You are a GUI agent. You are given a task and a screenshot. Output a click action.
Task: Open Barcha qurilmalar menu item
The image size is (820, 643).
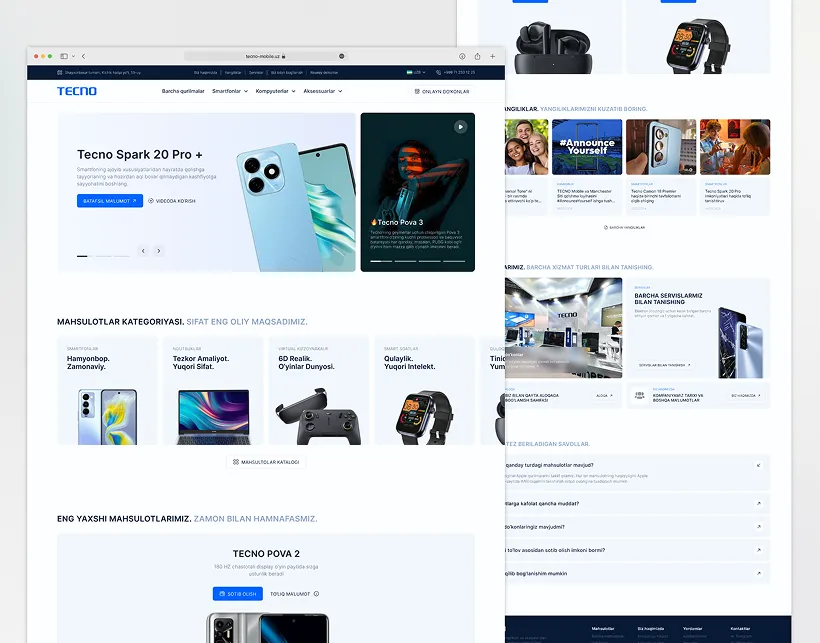(x=183, y=91)
